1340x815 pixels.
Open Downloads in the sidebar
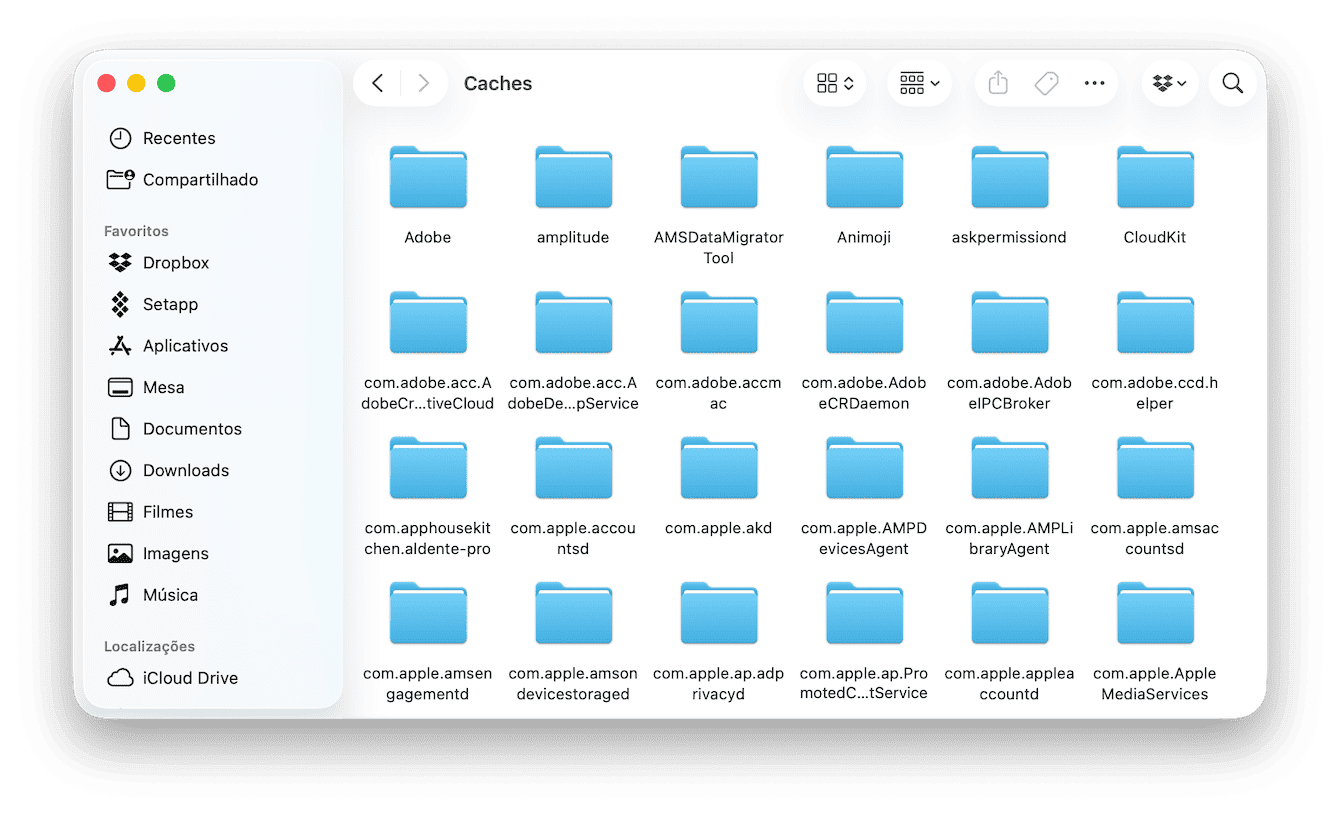[169, 470]
